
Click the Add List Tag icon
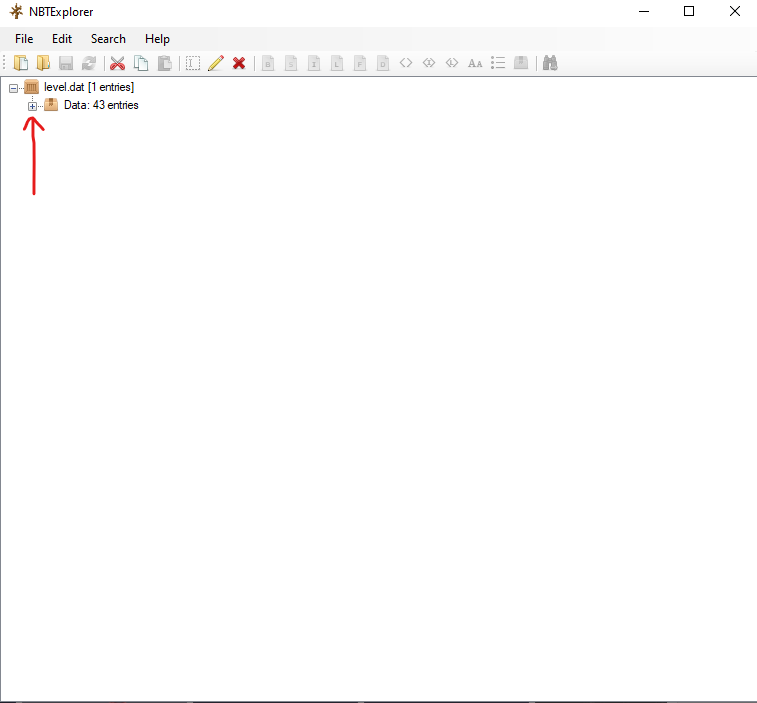(498, 63)
